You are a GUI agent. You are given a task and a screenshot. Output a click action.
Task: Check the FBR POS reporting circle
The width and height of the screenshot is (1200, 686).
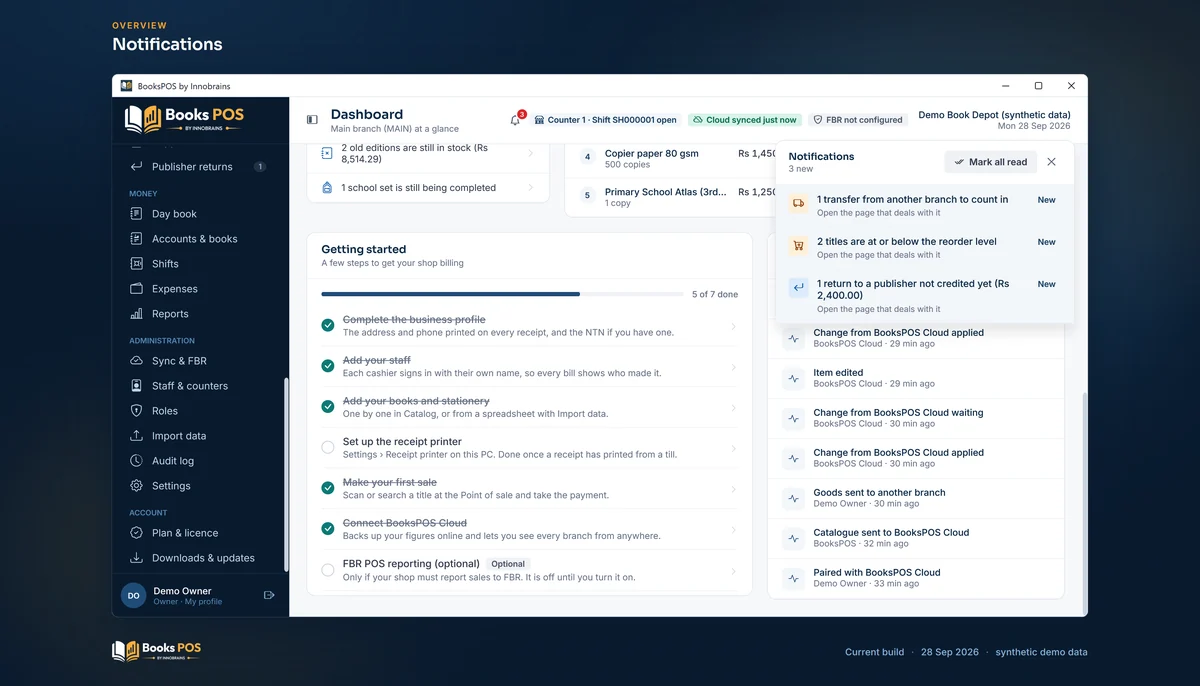click(x=328, y=570)
